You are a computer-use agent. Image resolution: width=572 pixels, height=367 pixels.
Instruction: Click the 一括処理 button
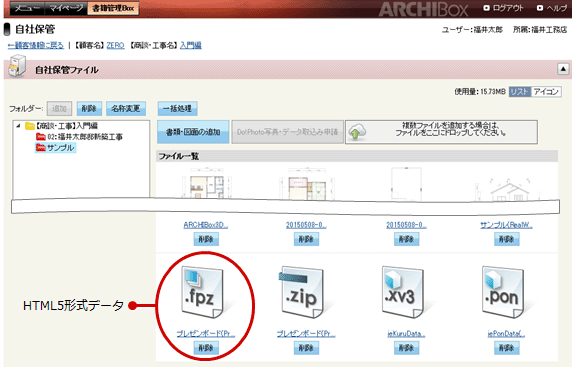pos(177,109)
